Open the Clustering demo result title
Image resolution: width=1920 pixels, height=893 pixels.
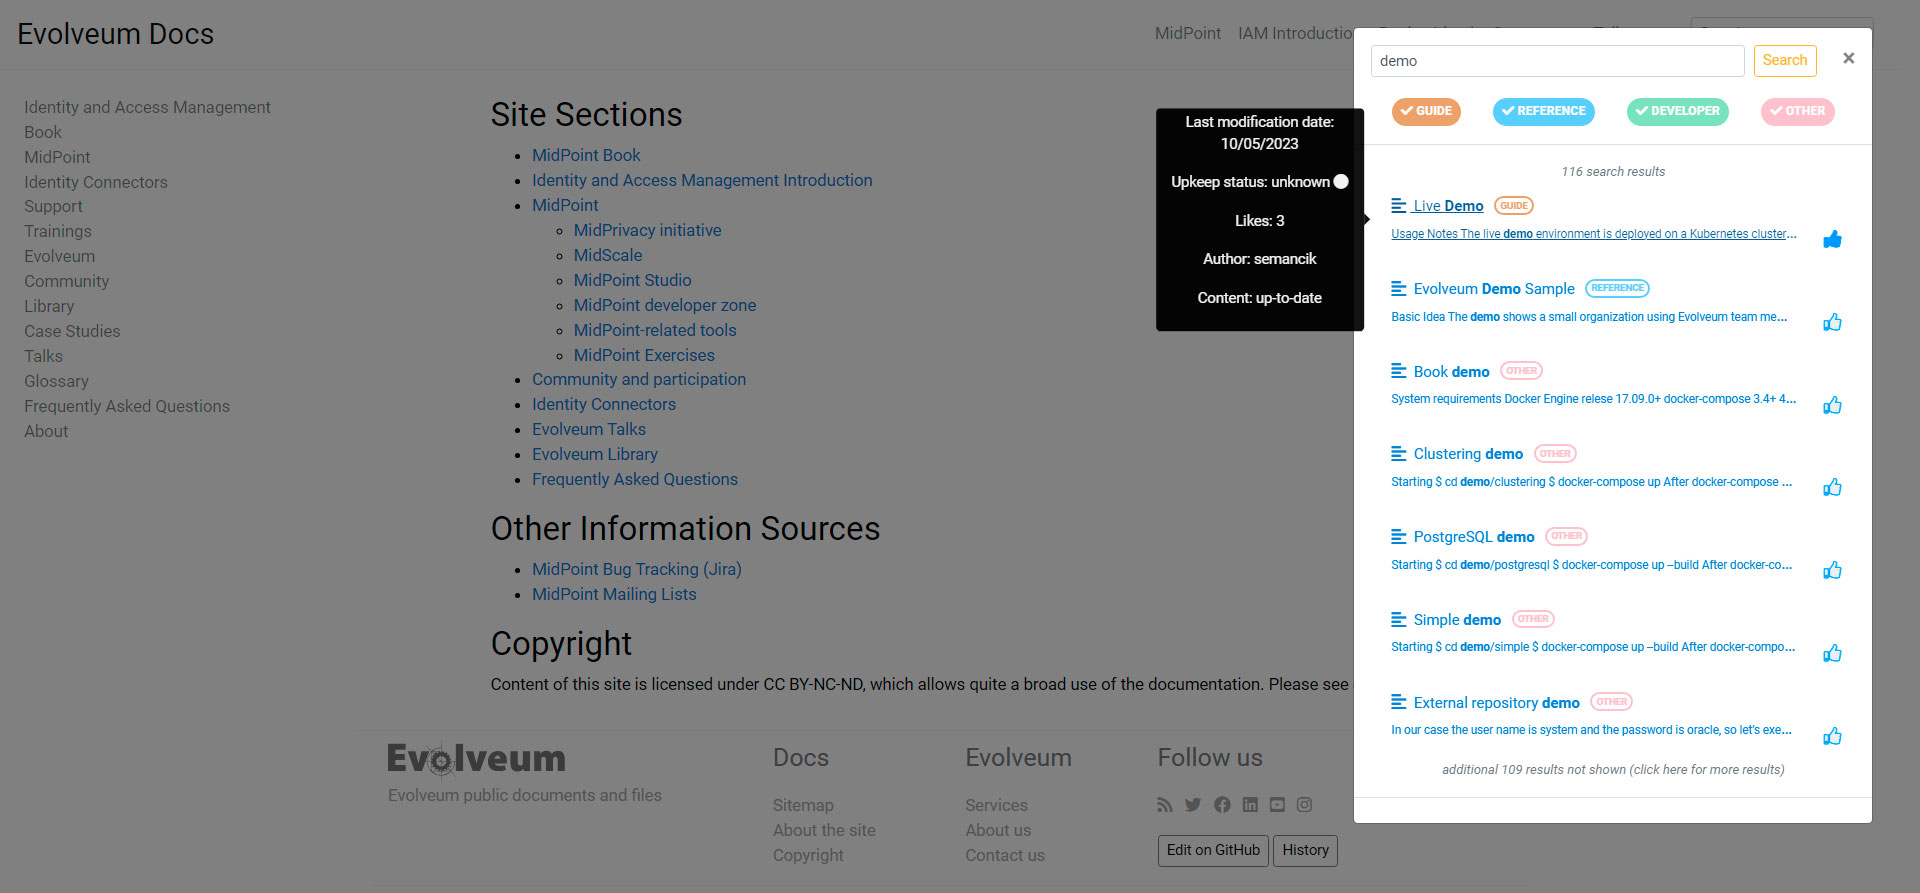coord(1468,453)
